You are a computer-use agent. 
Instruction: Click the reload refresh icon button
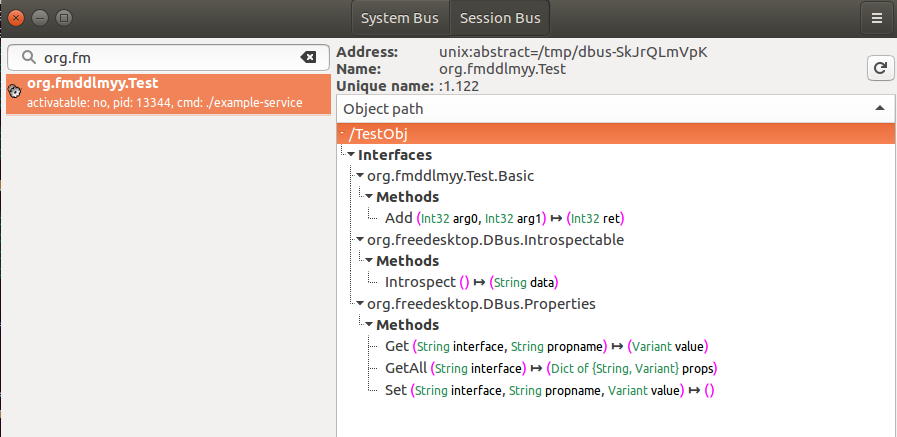tap(877, 68)
